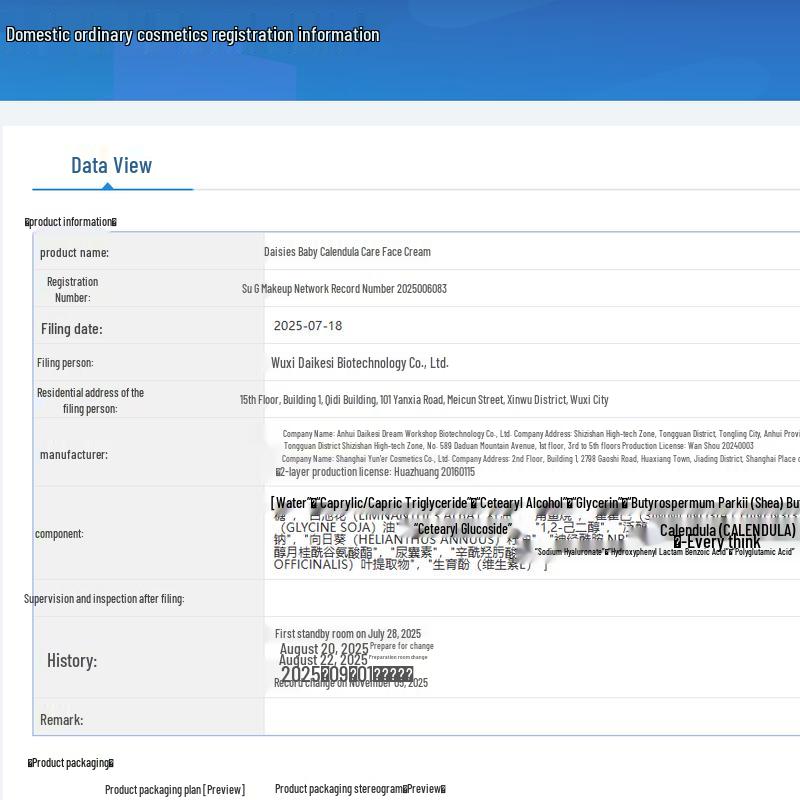Select the product name 'Daisies Baby Calendula Care Face Cream'
800x800 pixels.
[x=347, y=252]
